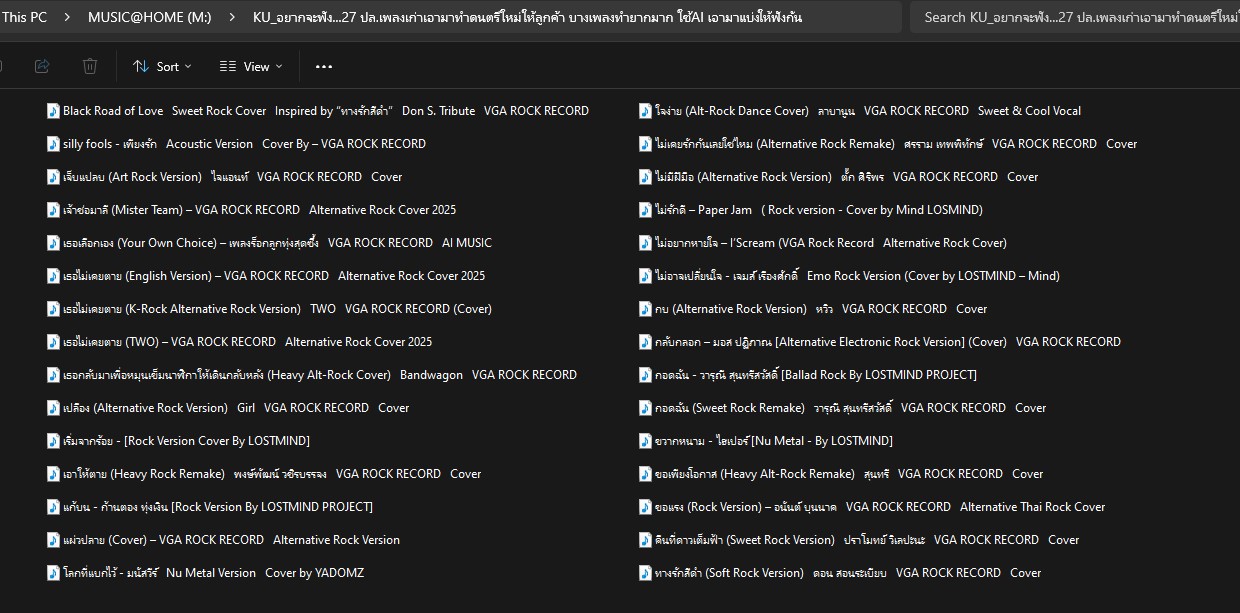Expand the Sort dropdown
This screenshot has width=1240, height=613.
pyautogui.click(x=162, y=66)
